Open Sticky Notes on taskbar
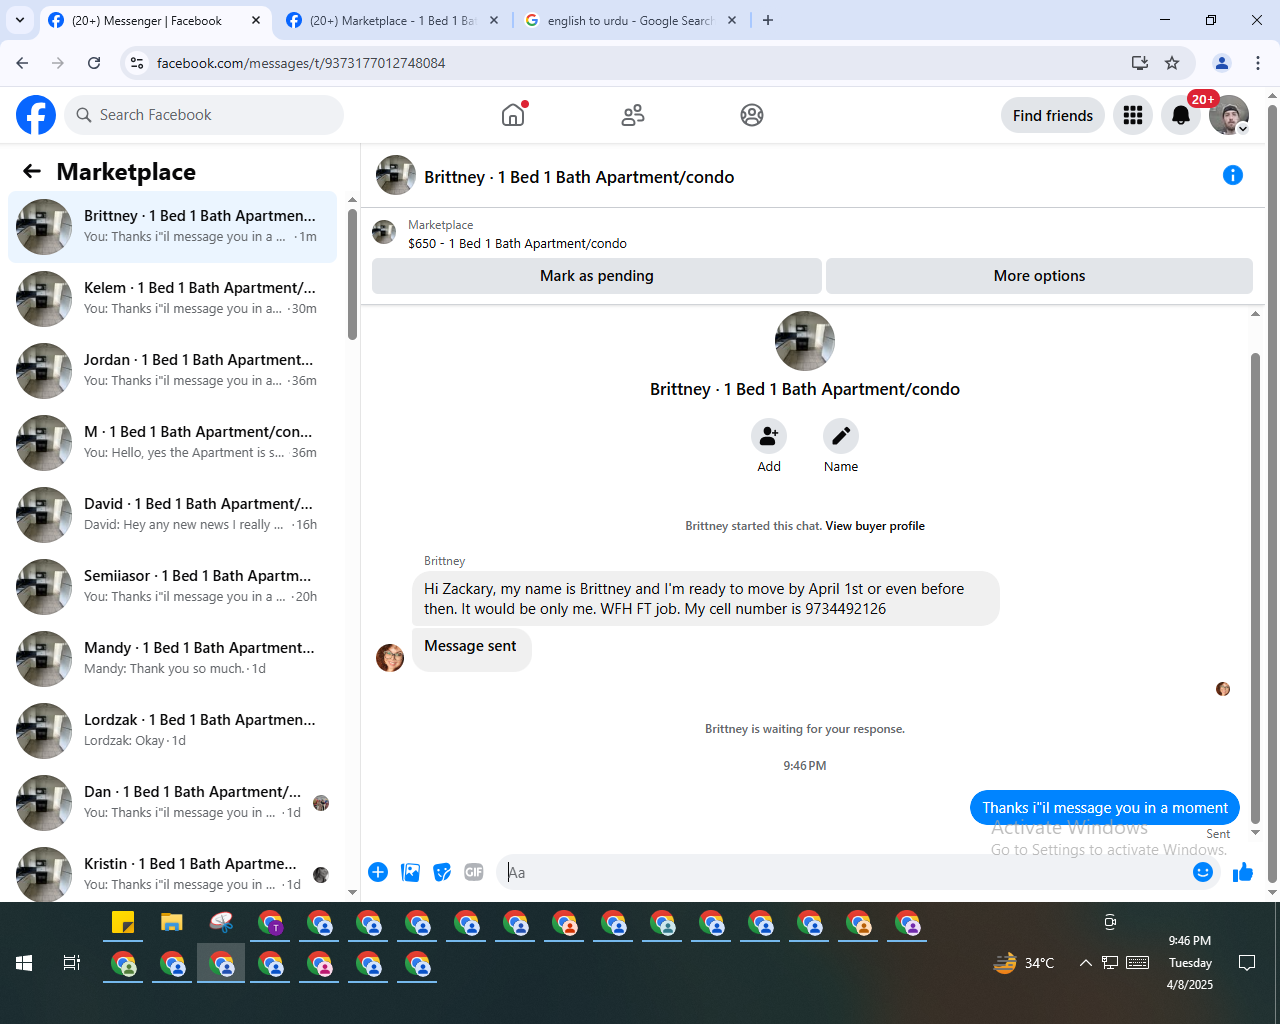 123,923
